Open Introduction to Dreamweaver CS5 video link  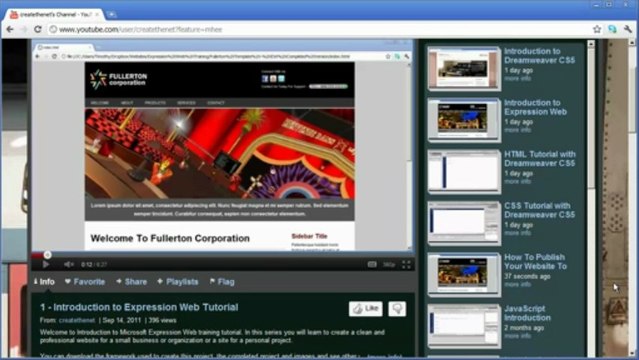539,55
